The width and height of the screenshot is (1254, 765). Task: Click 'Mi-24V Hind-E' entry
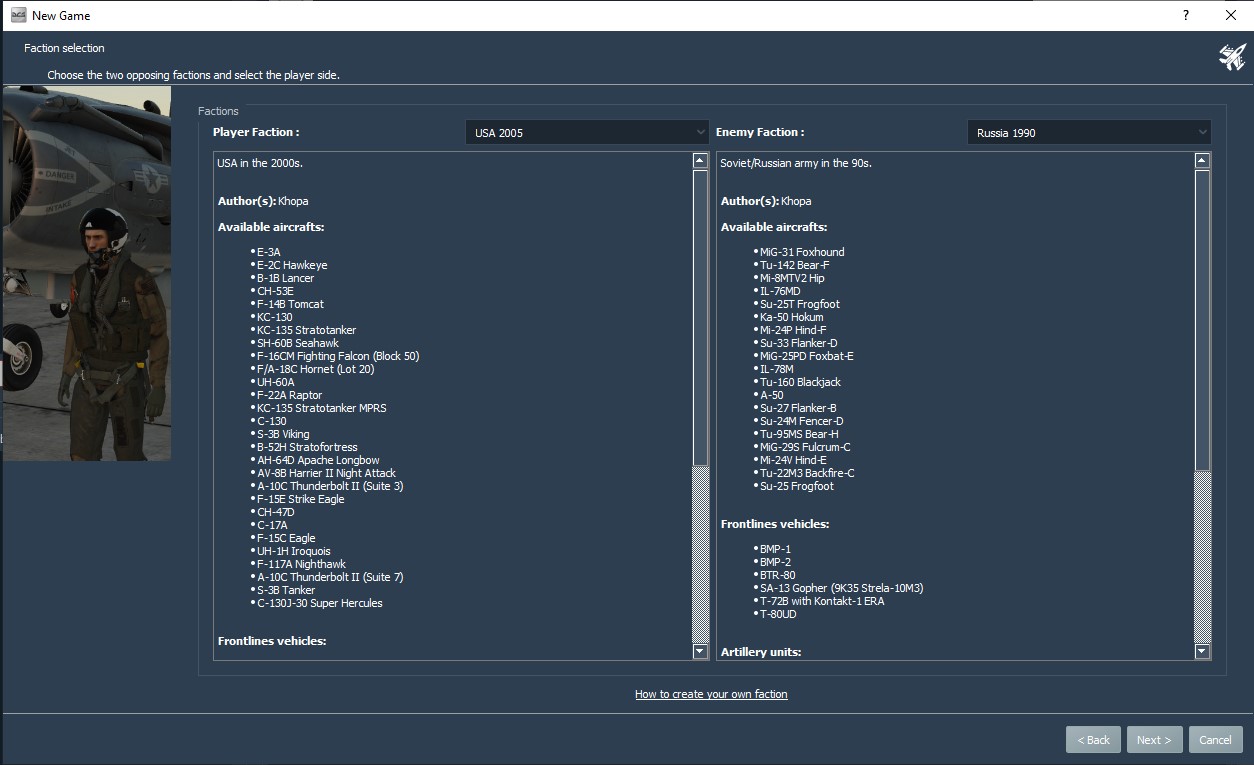(x=793, y=460)
